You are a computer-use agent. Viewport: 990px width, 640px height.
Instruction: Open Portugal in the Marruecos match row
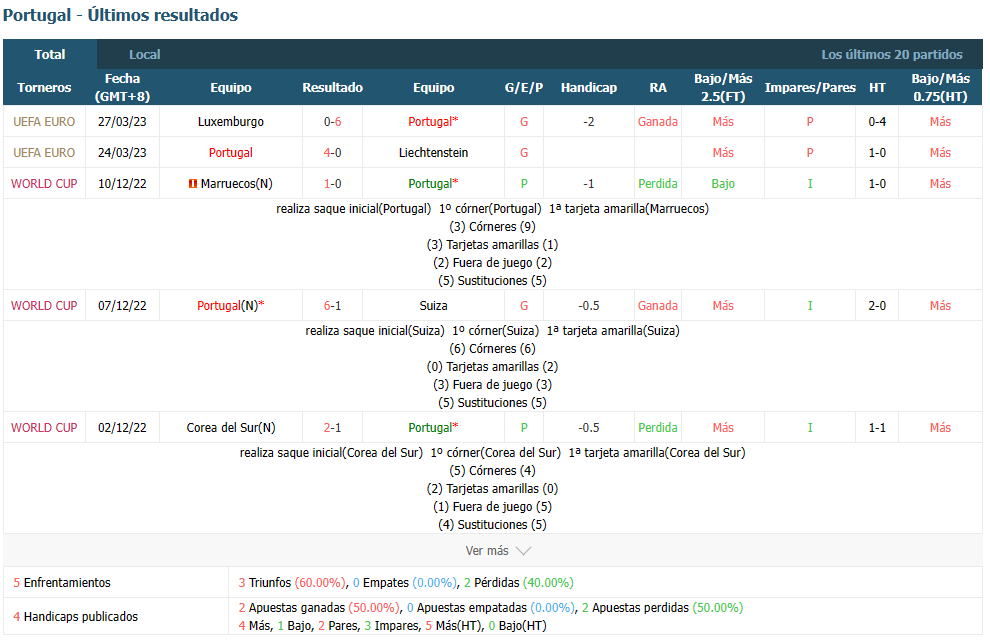433,184
